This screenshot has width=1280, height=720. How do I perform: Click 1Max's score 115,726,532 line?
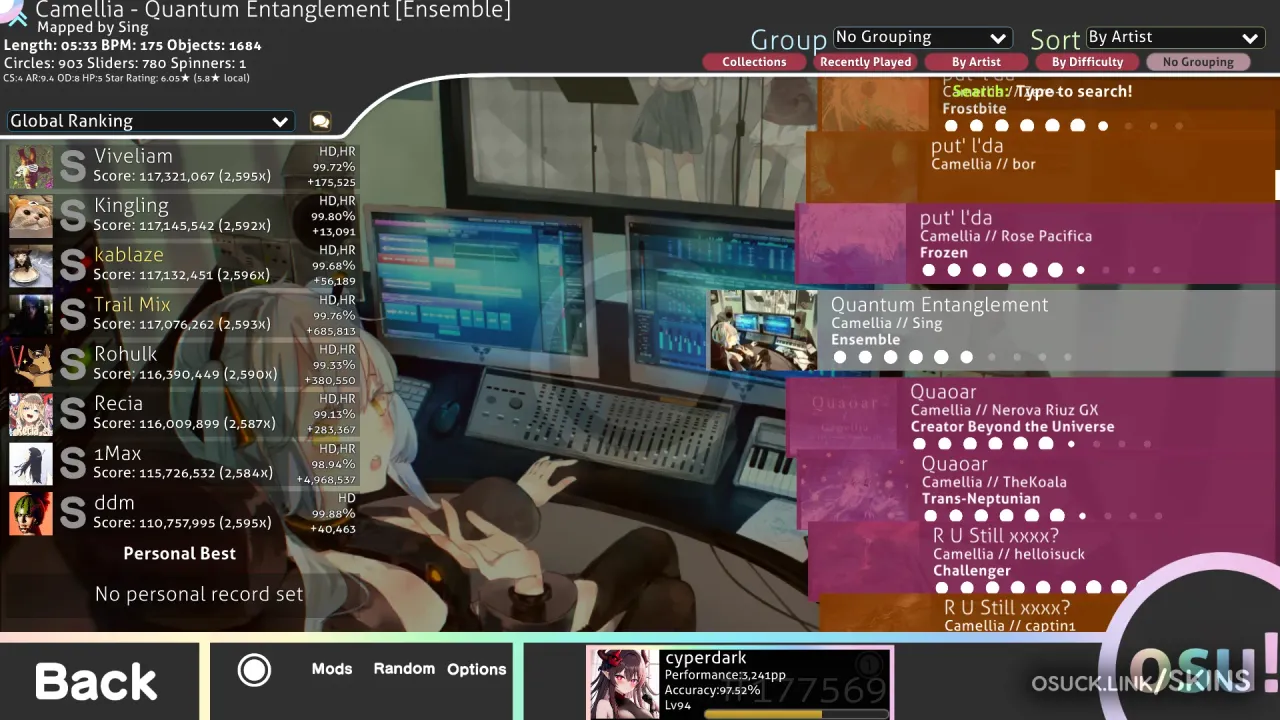pos(182,473)
